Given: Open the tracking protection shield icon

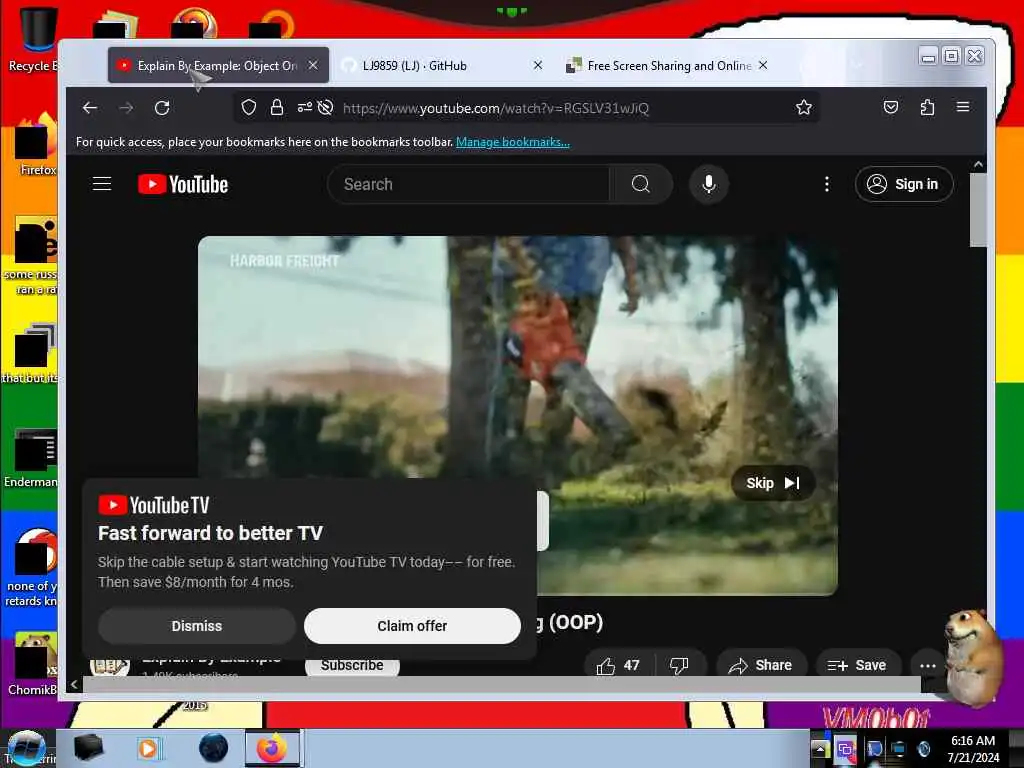Looking at the screenshot, I should click(249, 107).
